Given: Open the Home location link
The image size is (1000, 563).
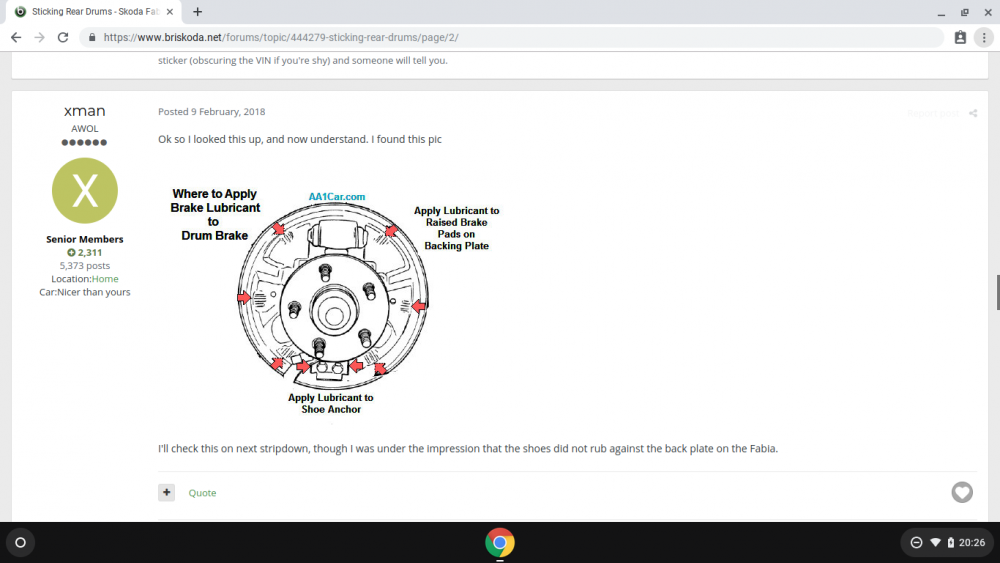Looking at the screenshot, I should coord(105,279).
